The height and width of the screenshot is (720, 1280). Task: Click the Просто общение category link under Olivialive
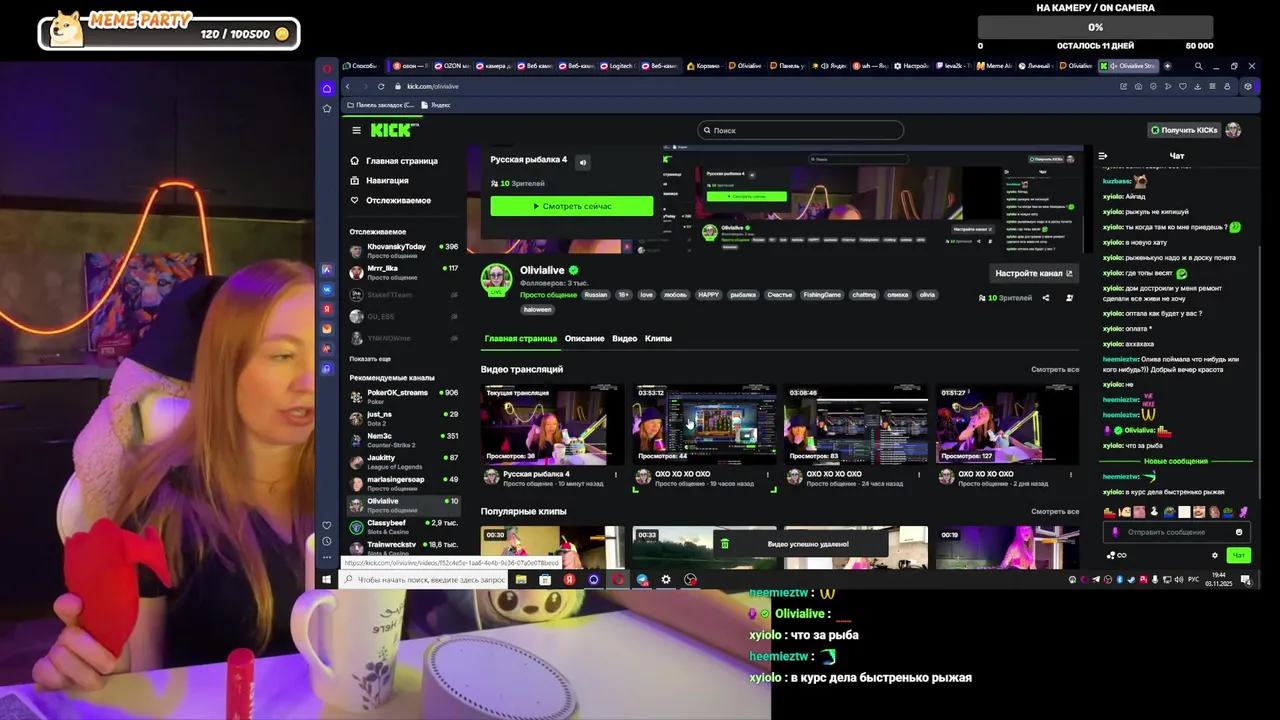pos(548,295)
